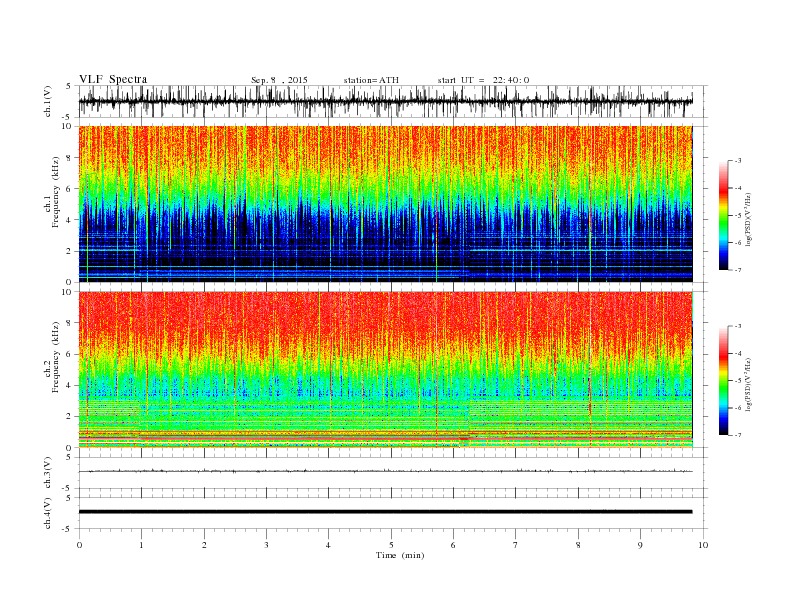Click time-axis tick label "3"
This screenshot has height=612, width=792.
[x=267, y=545]
